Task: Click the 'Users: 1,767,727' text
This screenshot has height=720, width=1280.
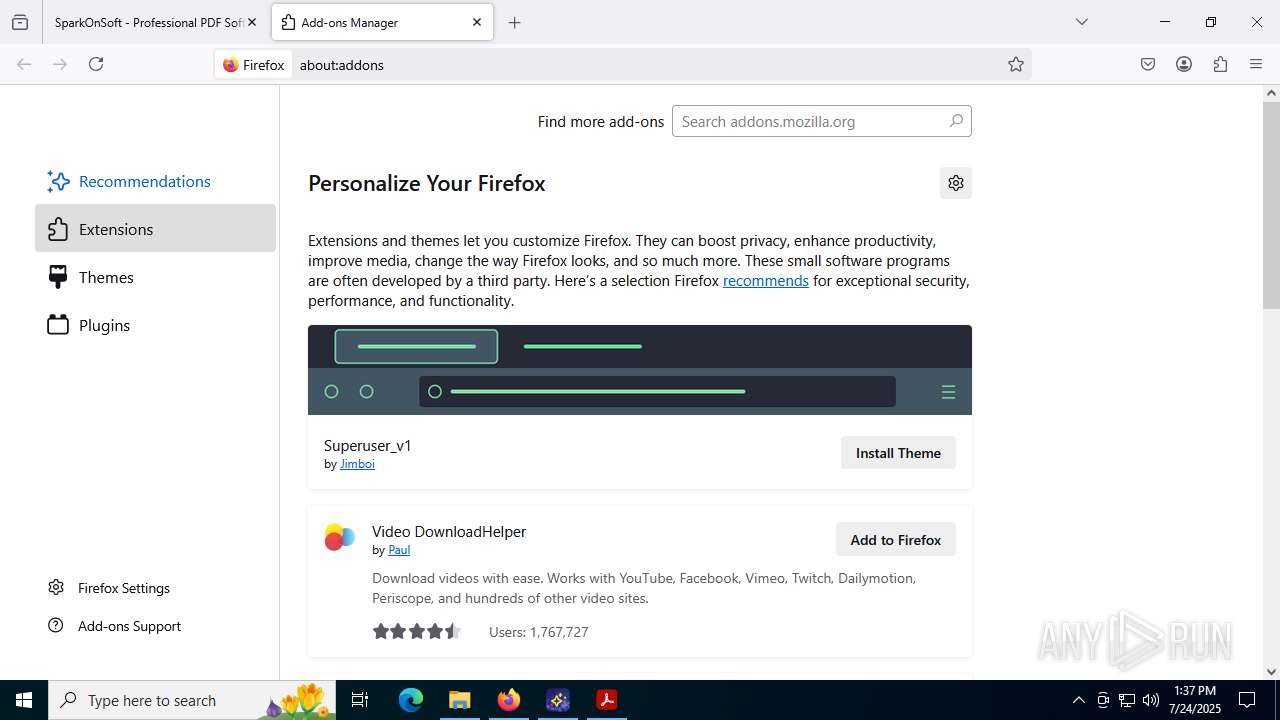Action: pos(538,632)
